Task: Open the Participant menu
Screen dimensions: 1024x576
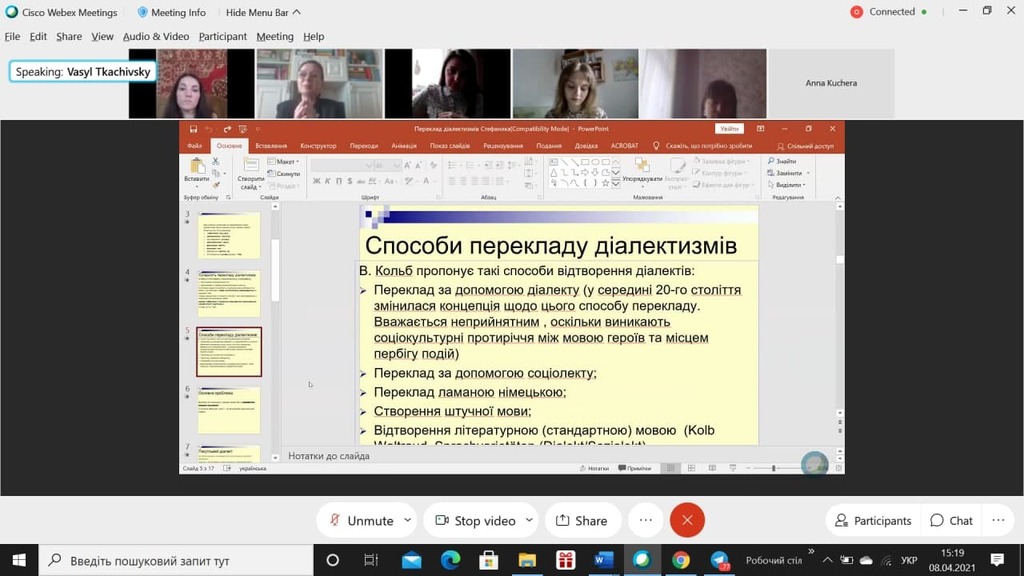Action: point(222,36)
